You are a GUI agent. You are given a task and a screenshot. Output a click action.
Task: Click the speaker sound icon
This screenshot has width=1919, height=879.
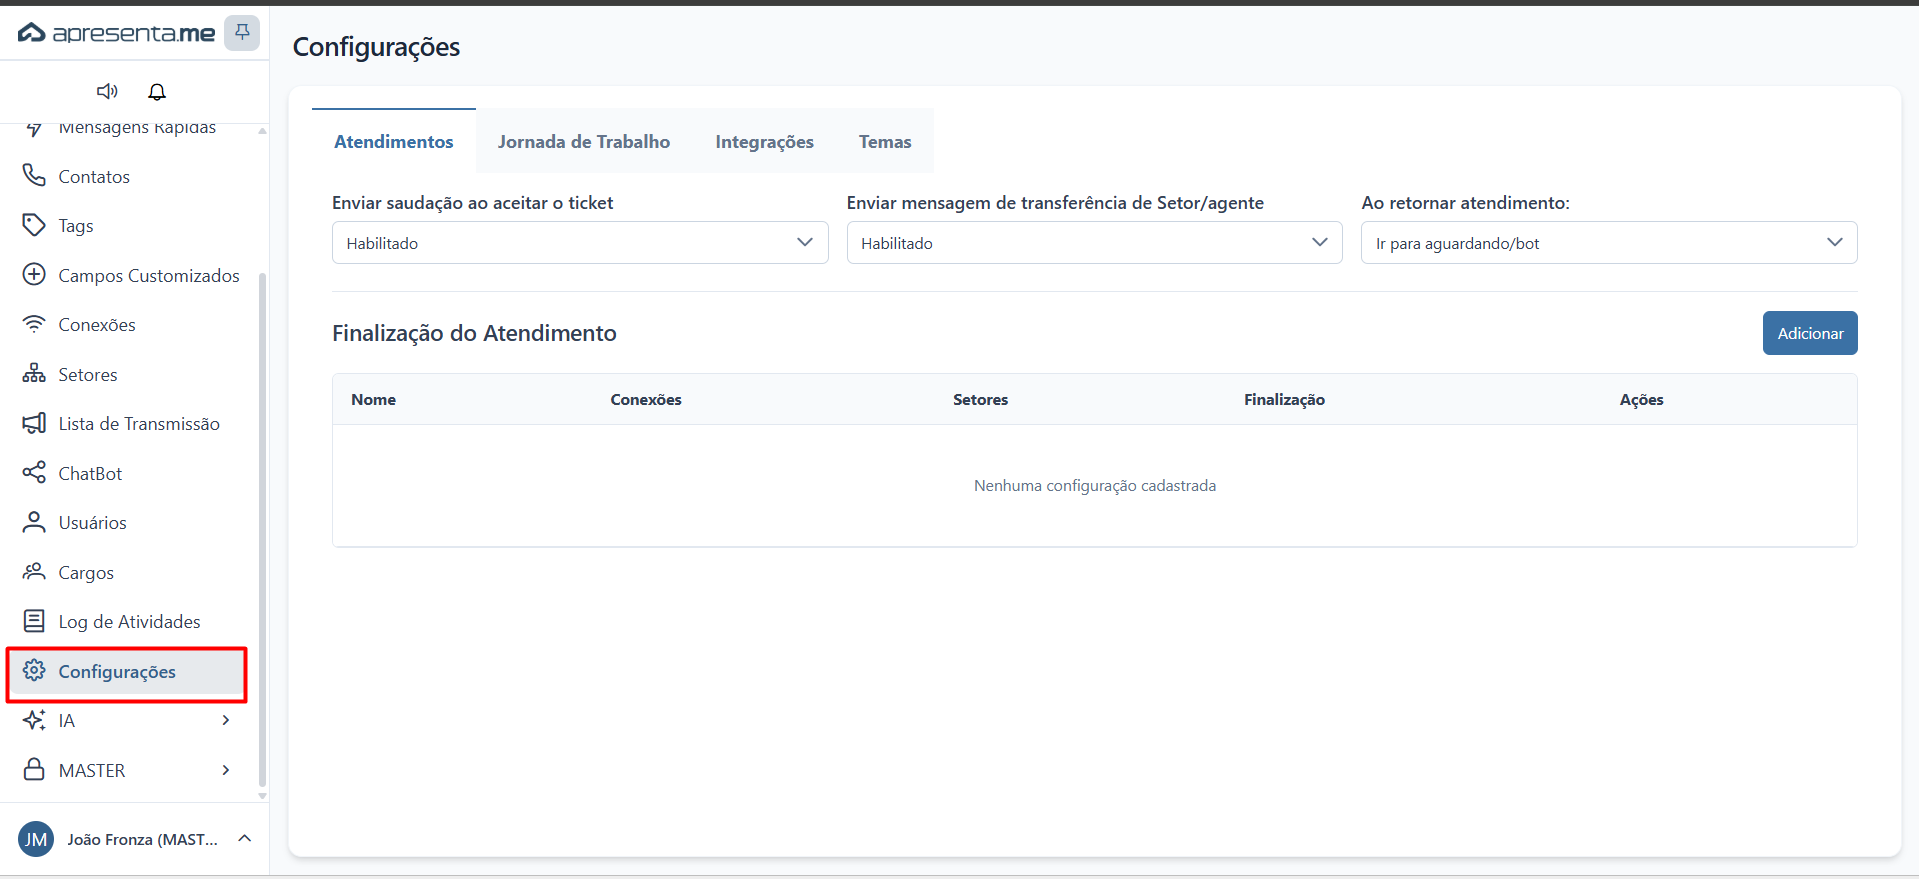click(x=107, y=91)
